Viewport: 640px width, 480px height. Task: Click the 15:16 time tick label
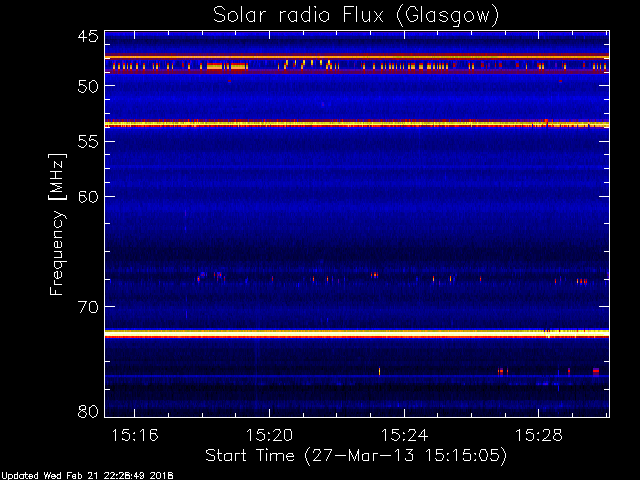(135, 435)
